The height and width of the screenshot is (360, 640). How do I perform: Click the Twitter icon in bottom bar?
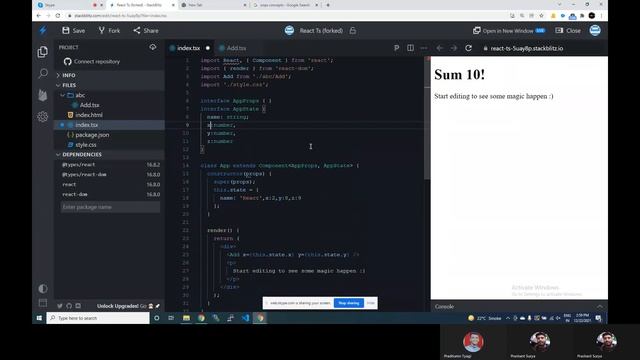[x=60, y=306]
